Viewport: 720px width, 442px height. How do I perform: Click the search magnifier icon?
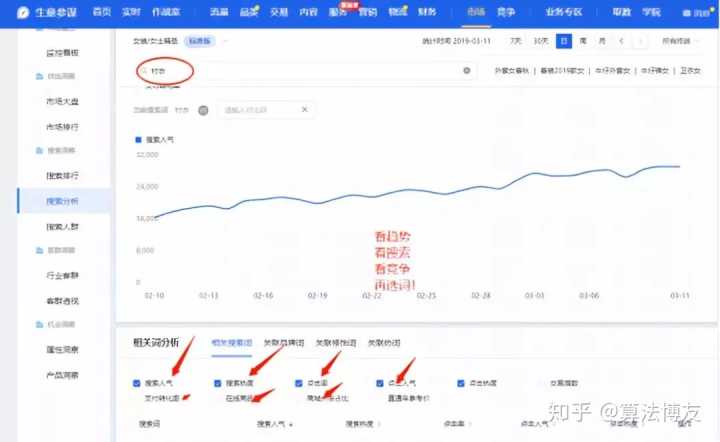pos(145,71)
